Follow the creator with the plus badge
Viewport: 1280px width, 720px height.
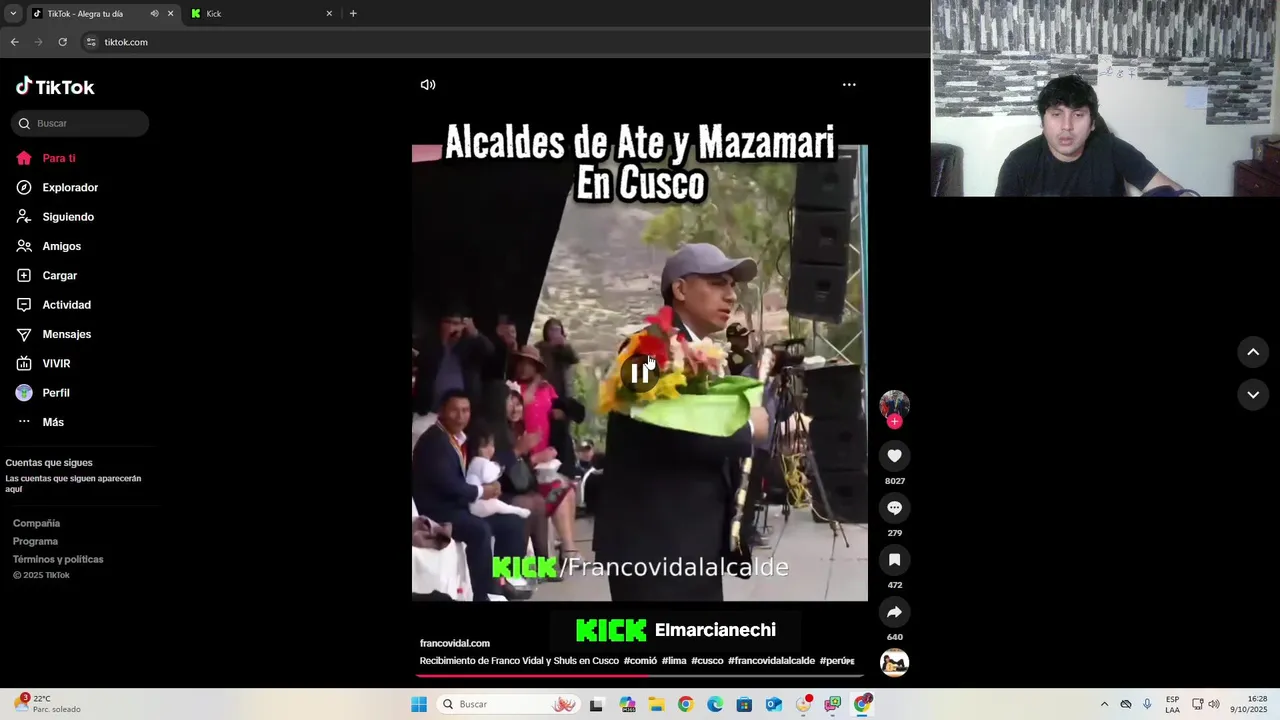(x=894, y=422)
